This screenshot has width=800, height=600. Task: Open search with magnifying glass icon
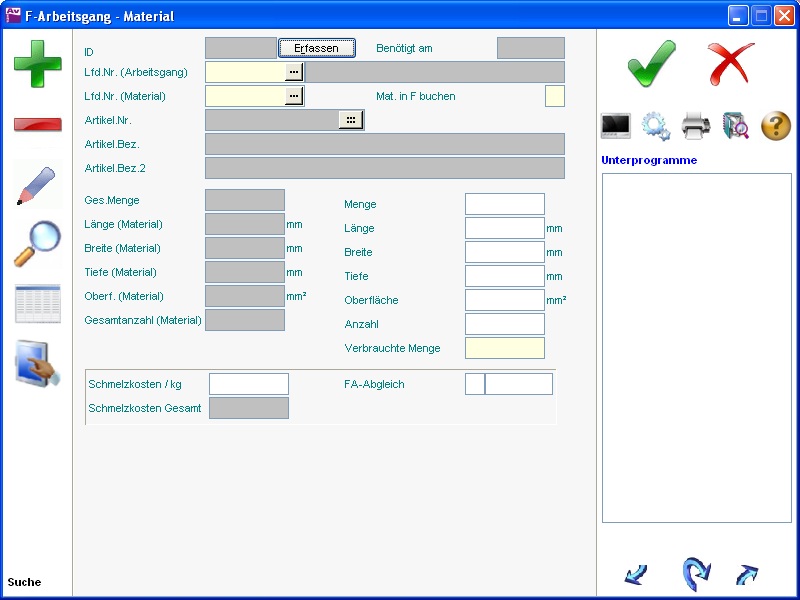tap(37, 244)
